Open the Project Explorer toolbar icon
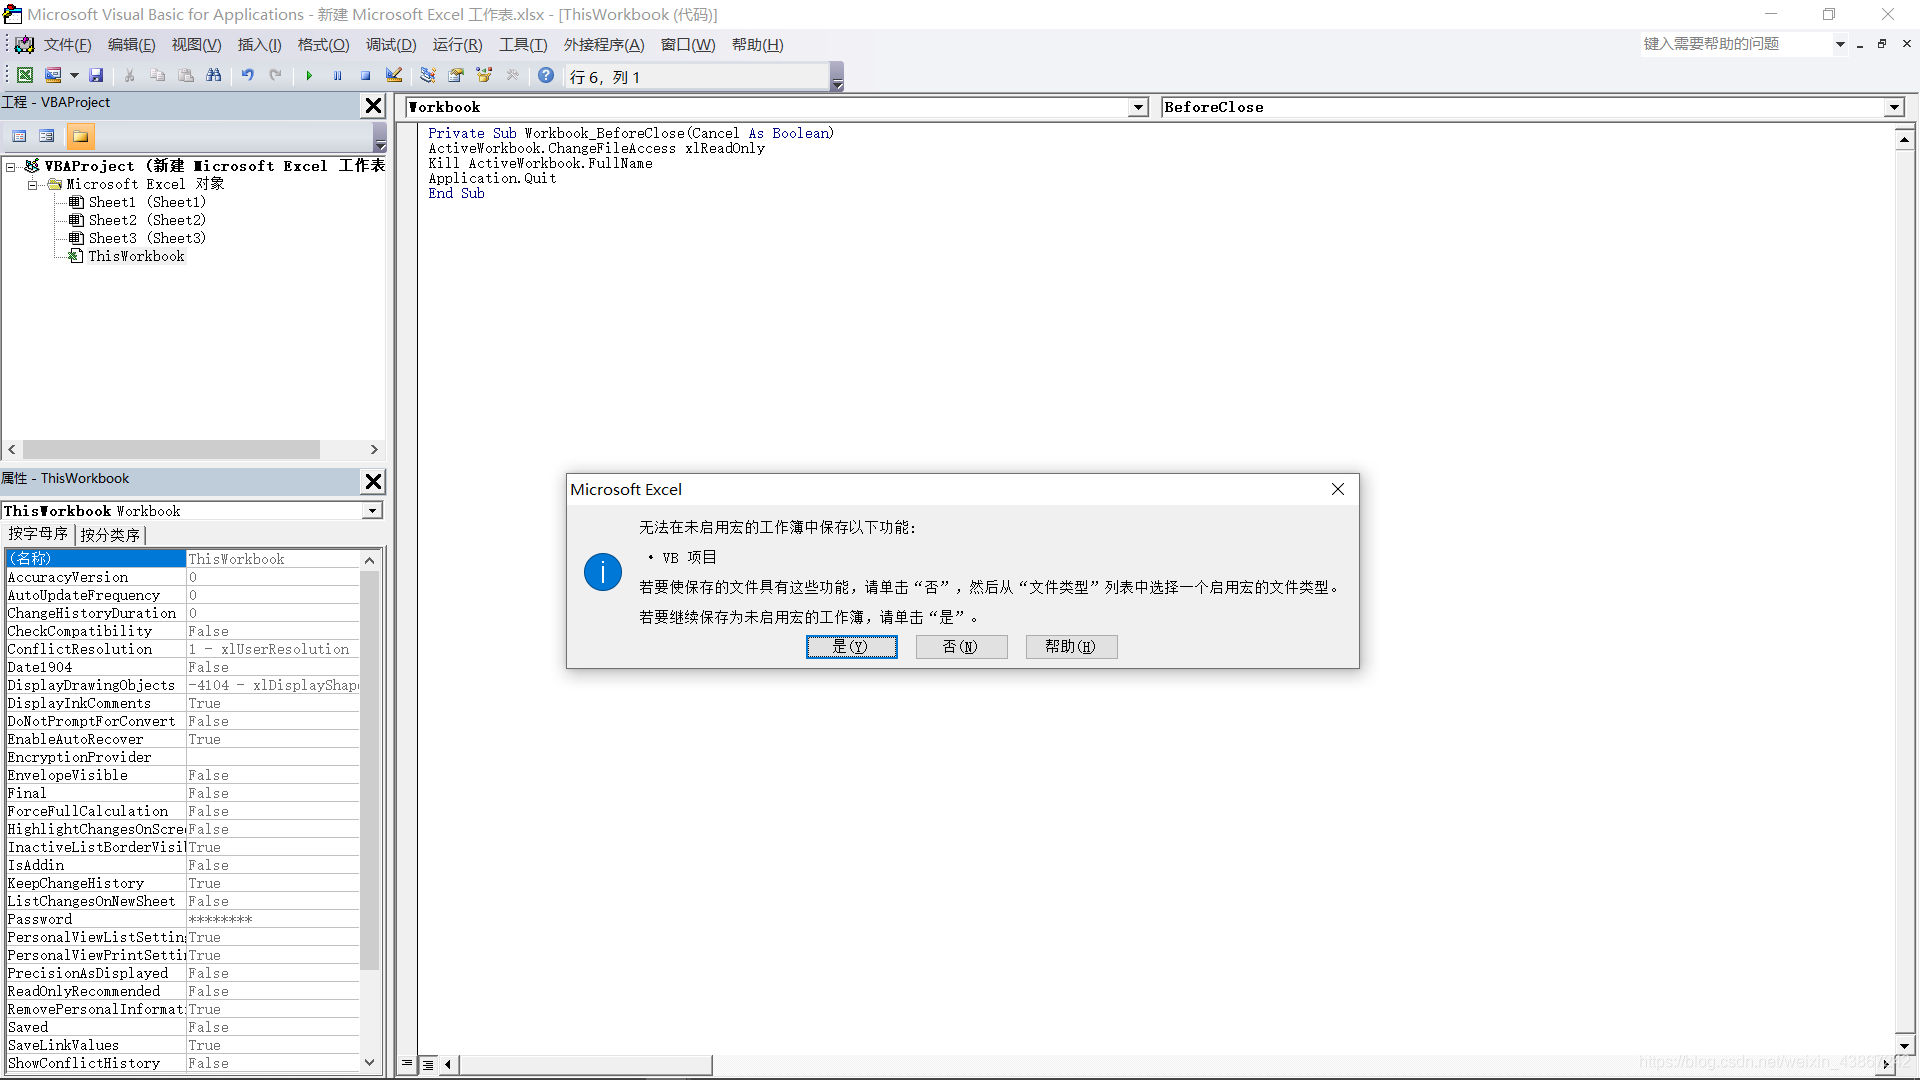The image size is (1920, 1080). [x=428, y=75]
